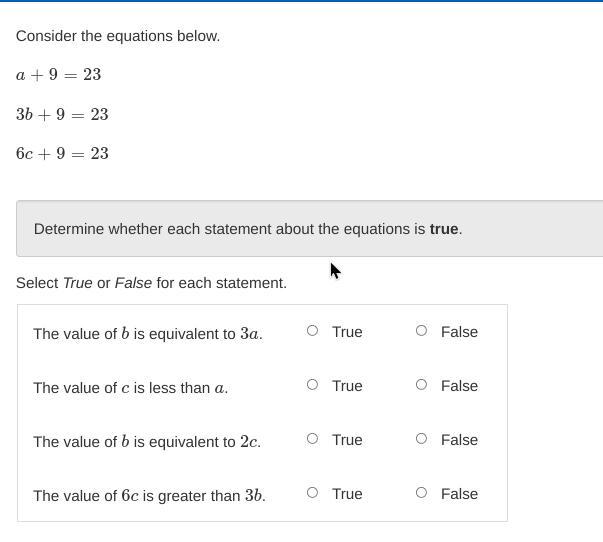Select False for 'b is equivalent to 3a'
The width and height of the screenshot is (603, 542).
pos(421,331)
